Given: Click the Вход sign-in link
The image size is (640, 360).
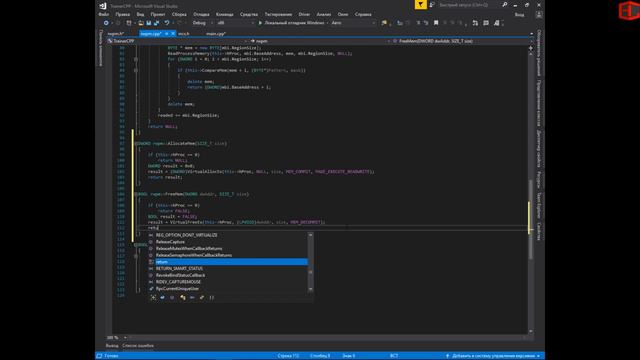Looking at the screenshot, I should (x=519, y=15).
